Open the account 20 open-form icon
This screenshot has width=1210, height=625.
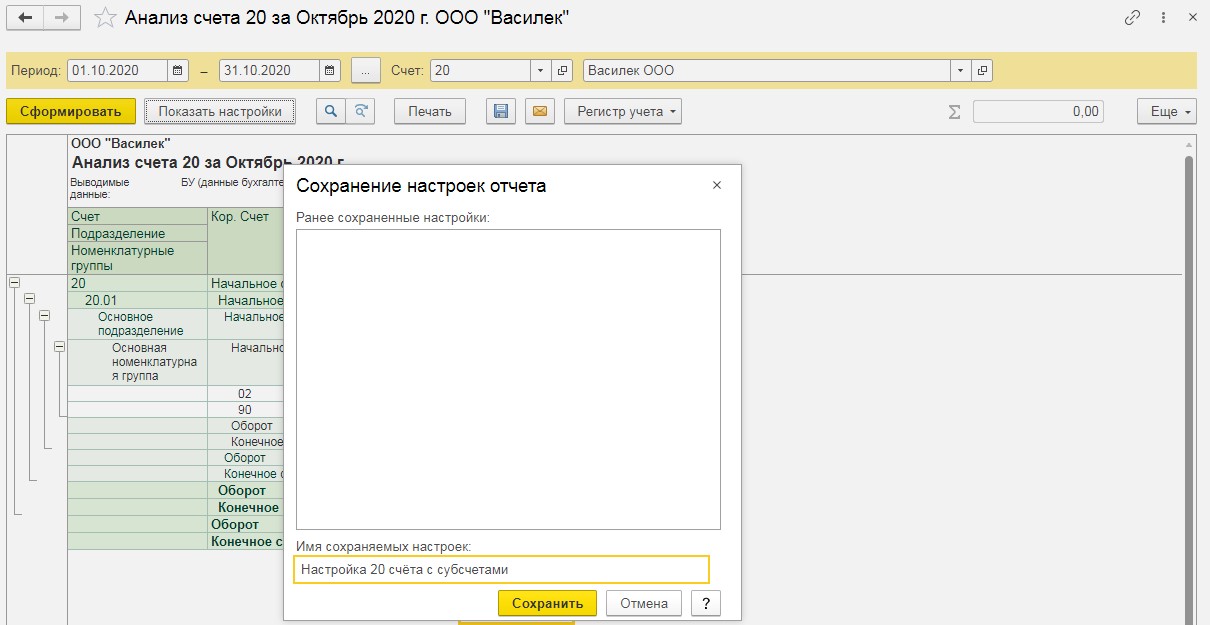[562, 71]
